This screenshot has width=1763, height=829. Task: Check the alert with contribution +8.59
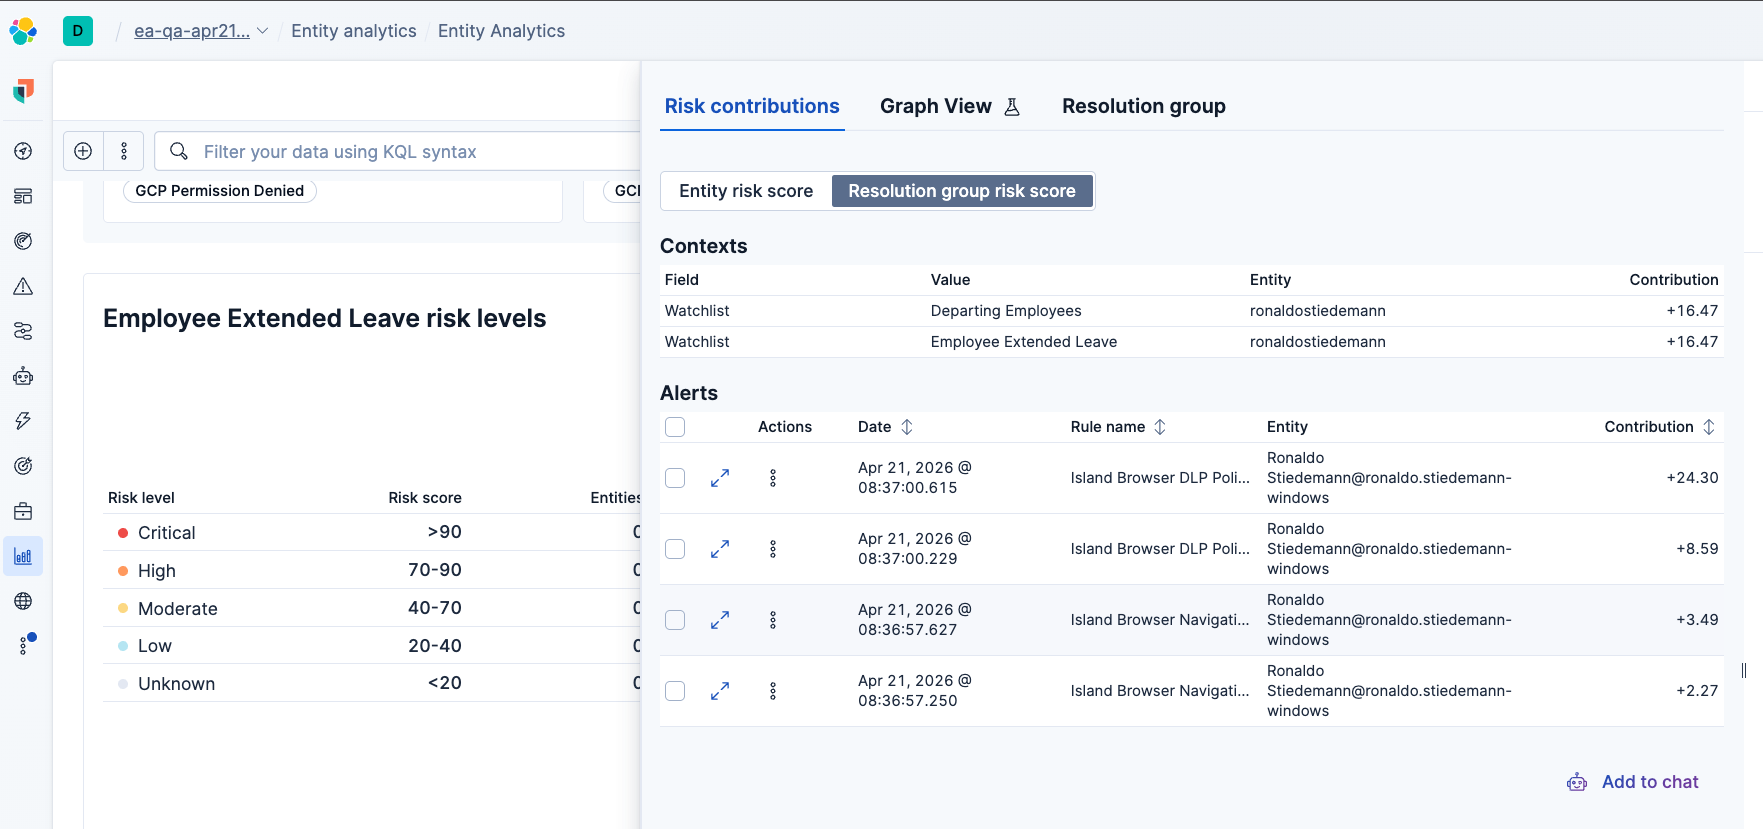tap(675, 549)
